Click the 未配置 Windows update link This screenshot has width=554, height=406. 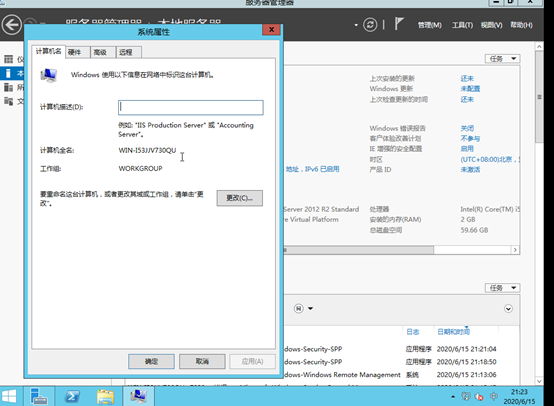tap(470, 89)
